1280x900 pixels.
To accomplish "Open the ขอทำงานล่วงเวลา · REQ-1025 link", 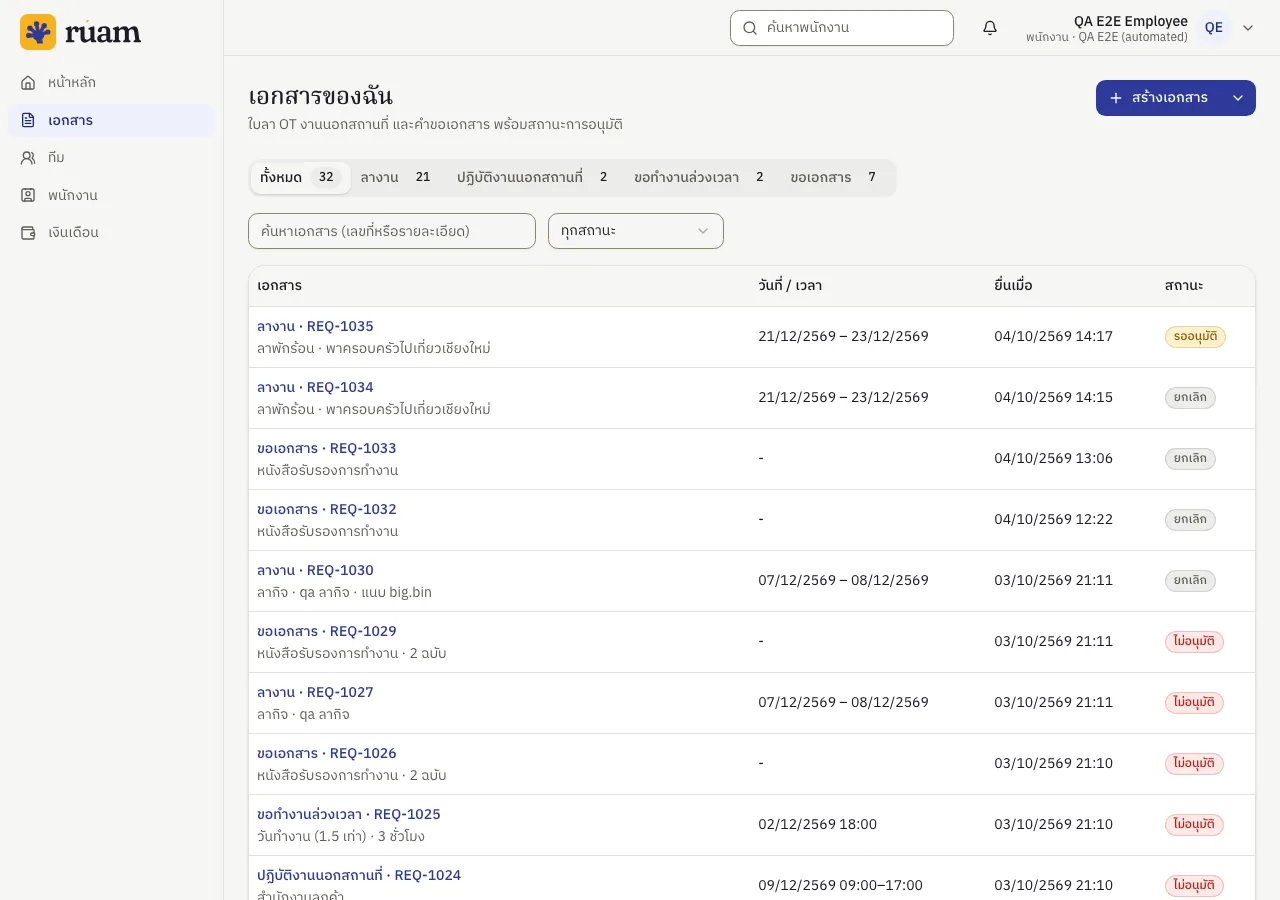I will tap(349, 814).
